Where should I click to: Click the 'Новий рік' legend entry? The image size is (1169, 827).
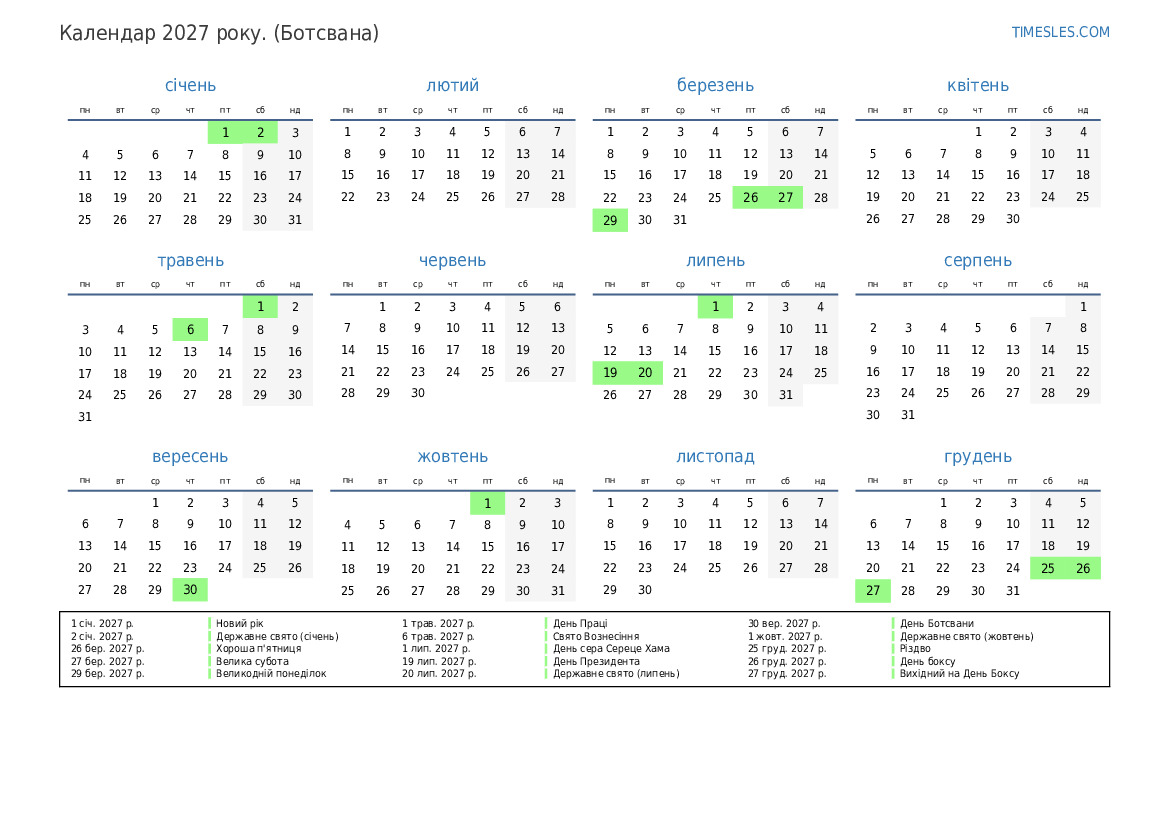click(x=240, y=623)
